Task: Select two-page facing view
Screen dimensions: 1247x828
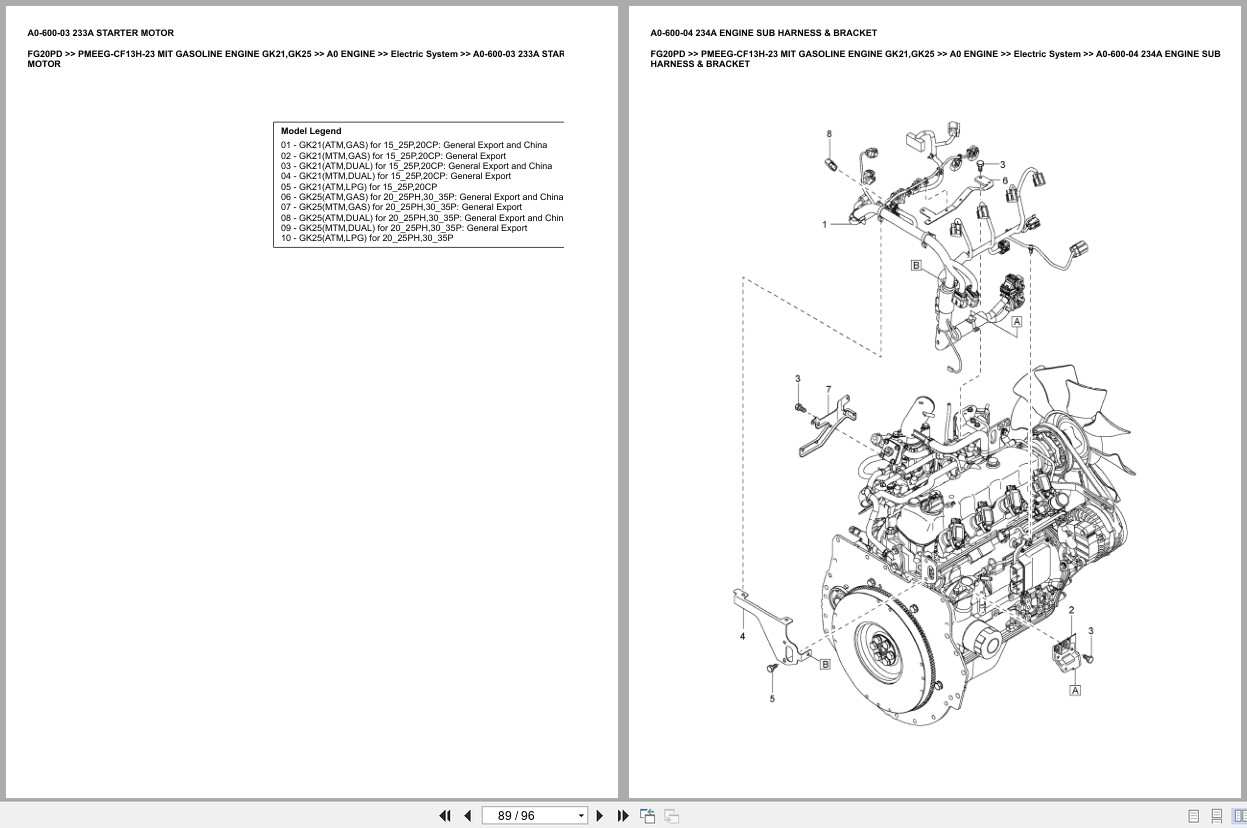Action: [x=1240, y=816]
